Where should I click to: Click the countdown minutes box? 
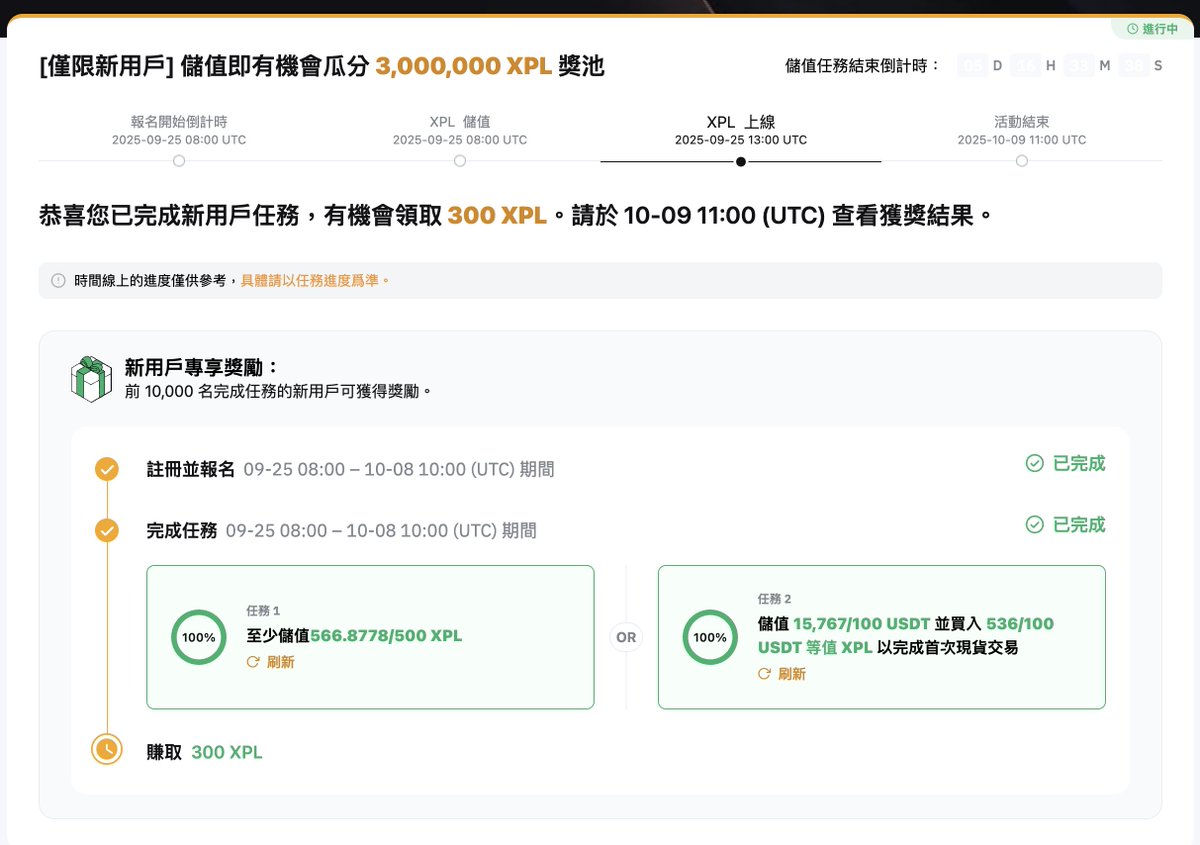pyautogui.click(x=1080, y=66)
